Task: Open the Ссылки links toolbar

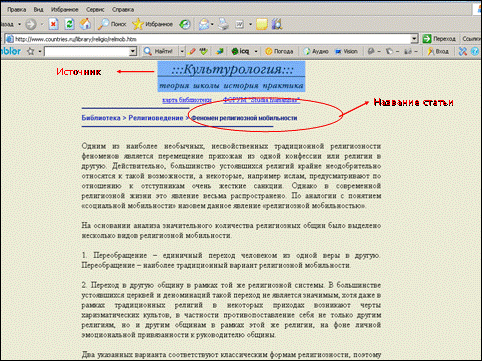Action: point(471,39)
